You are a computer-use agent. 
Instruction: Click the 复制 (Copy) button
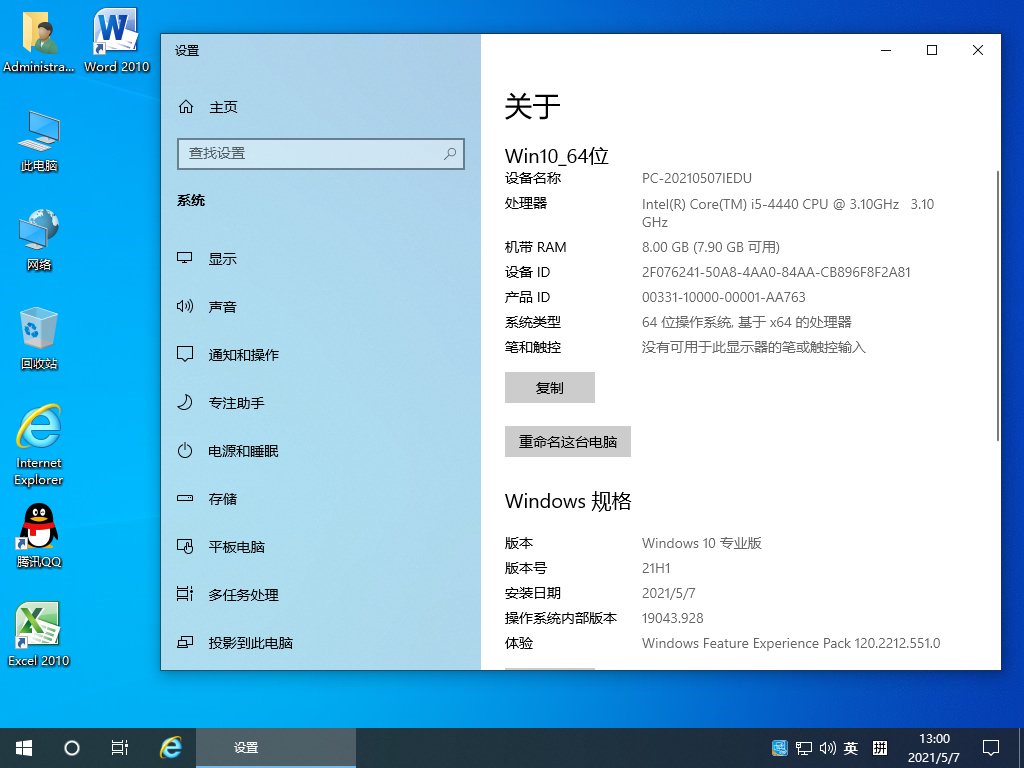pyautogui.click(x=550, y=387)
